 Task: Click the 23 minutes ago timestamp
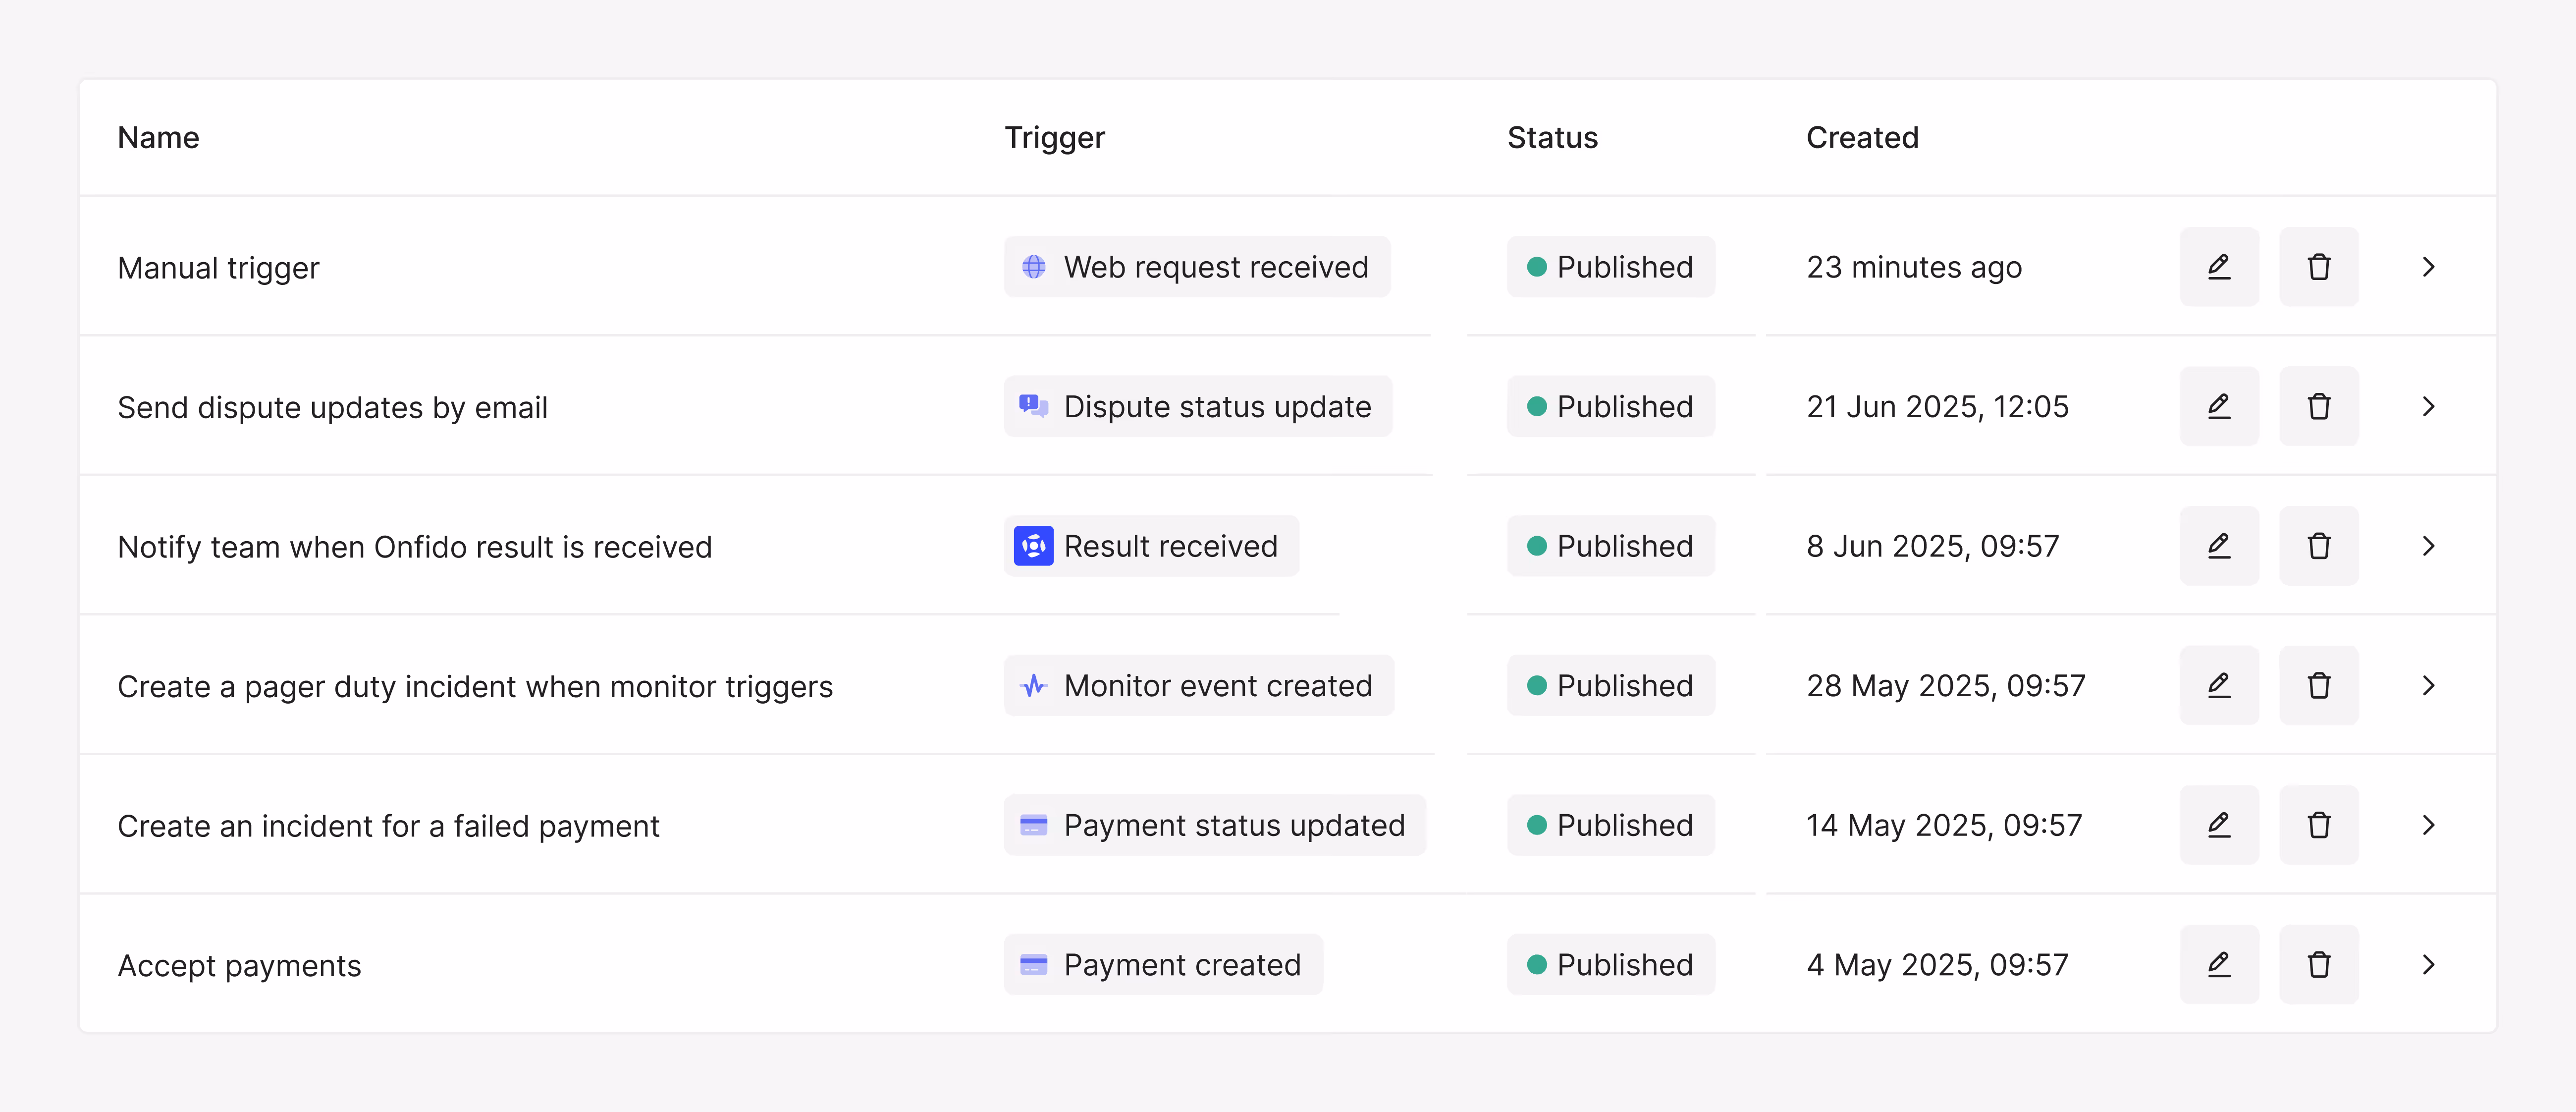(x=1914, y=267)
